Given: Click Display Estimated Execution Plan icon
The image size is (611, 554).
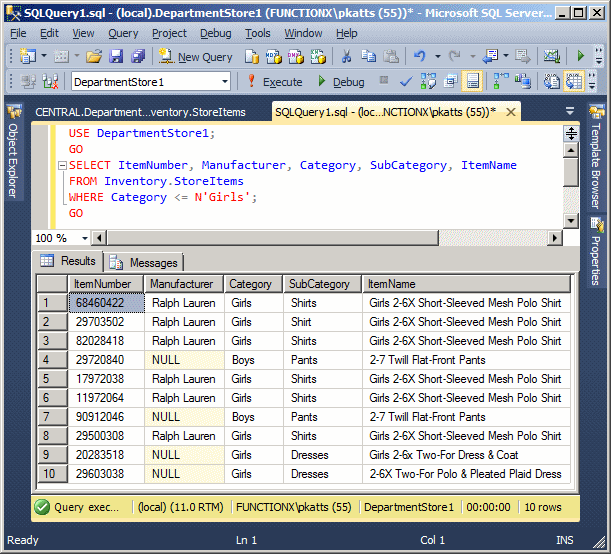Looking at the screenshot, I should click(428, 82).
